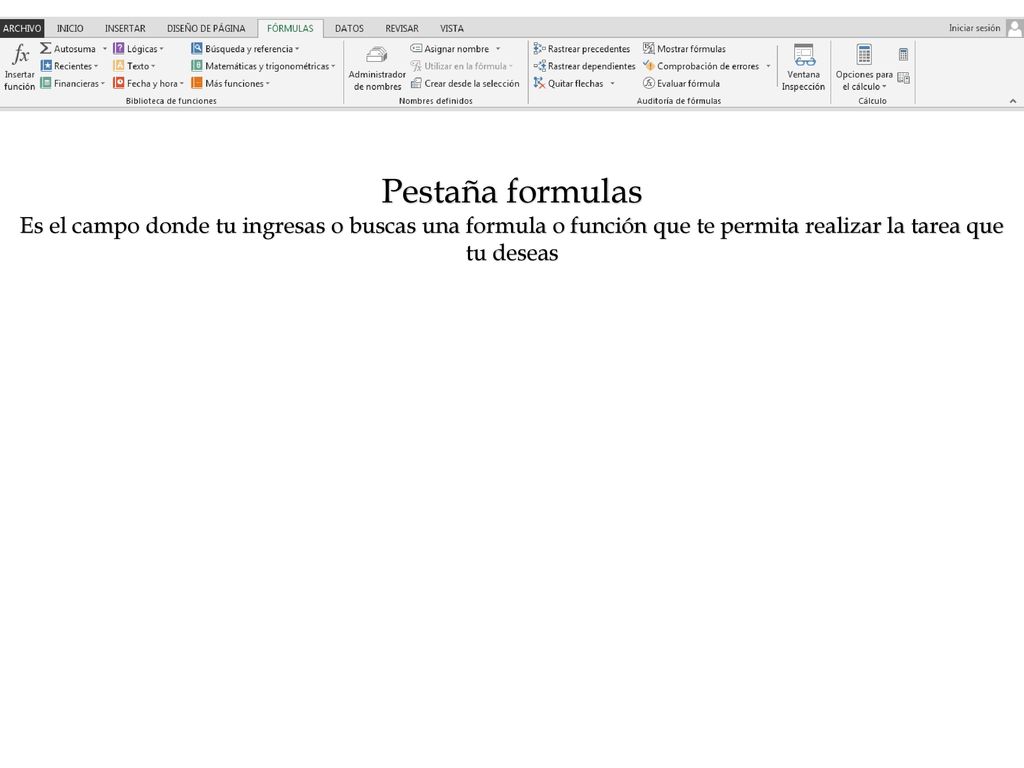Click Crear desde la selección icon
The height and width of the screenshot is (768, 1024).
(x=416, y=83)
